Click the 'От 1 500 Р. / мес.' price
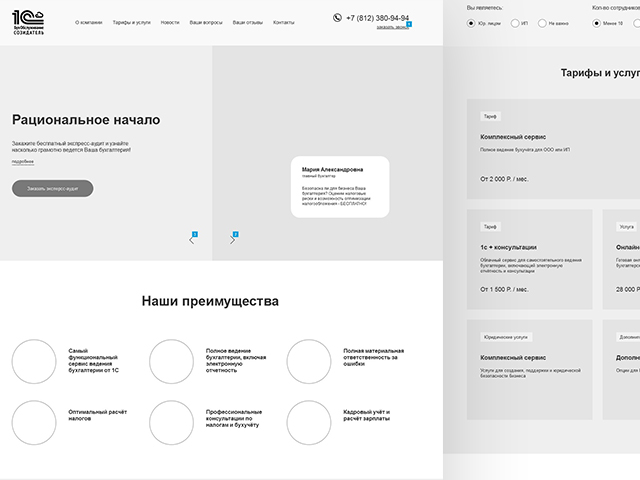640x480 pixels. (504, 289)
